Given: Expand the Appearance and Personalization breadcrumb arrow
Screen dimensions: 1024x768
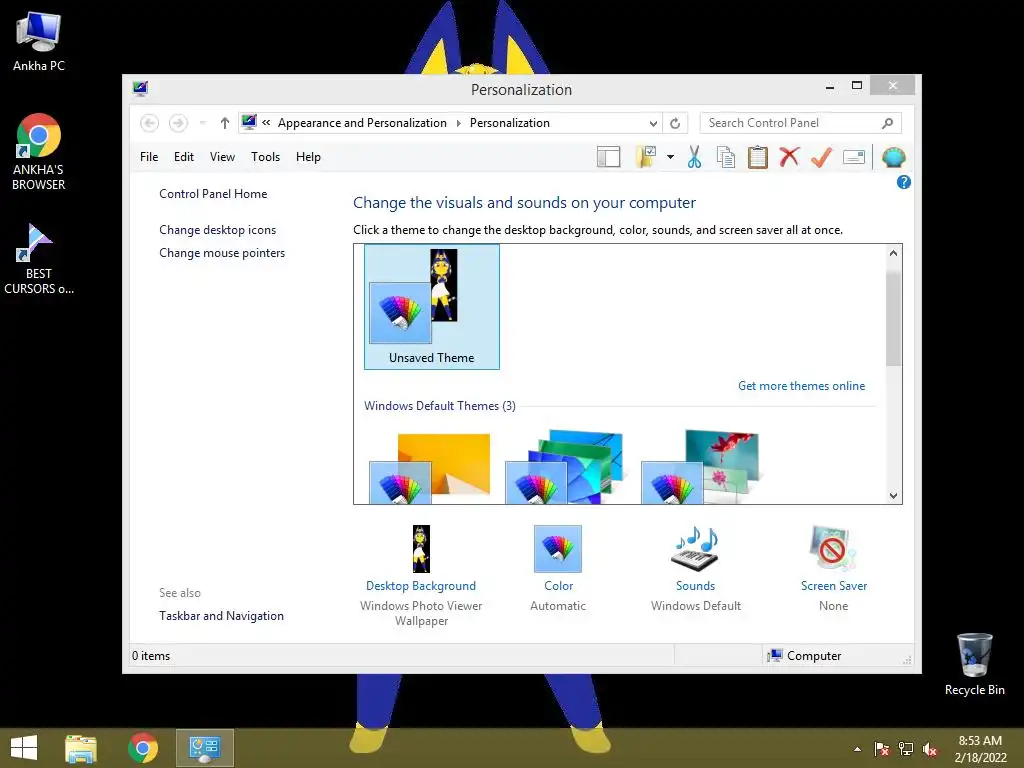Looking at the screenshot, I should pyautogui.click(x=458, y=123).
